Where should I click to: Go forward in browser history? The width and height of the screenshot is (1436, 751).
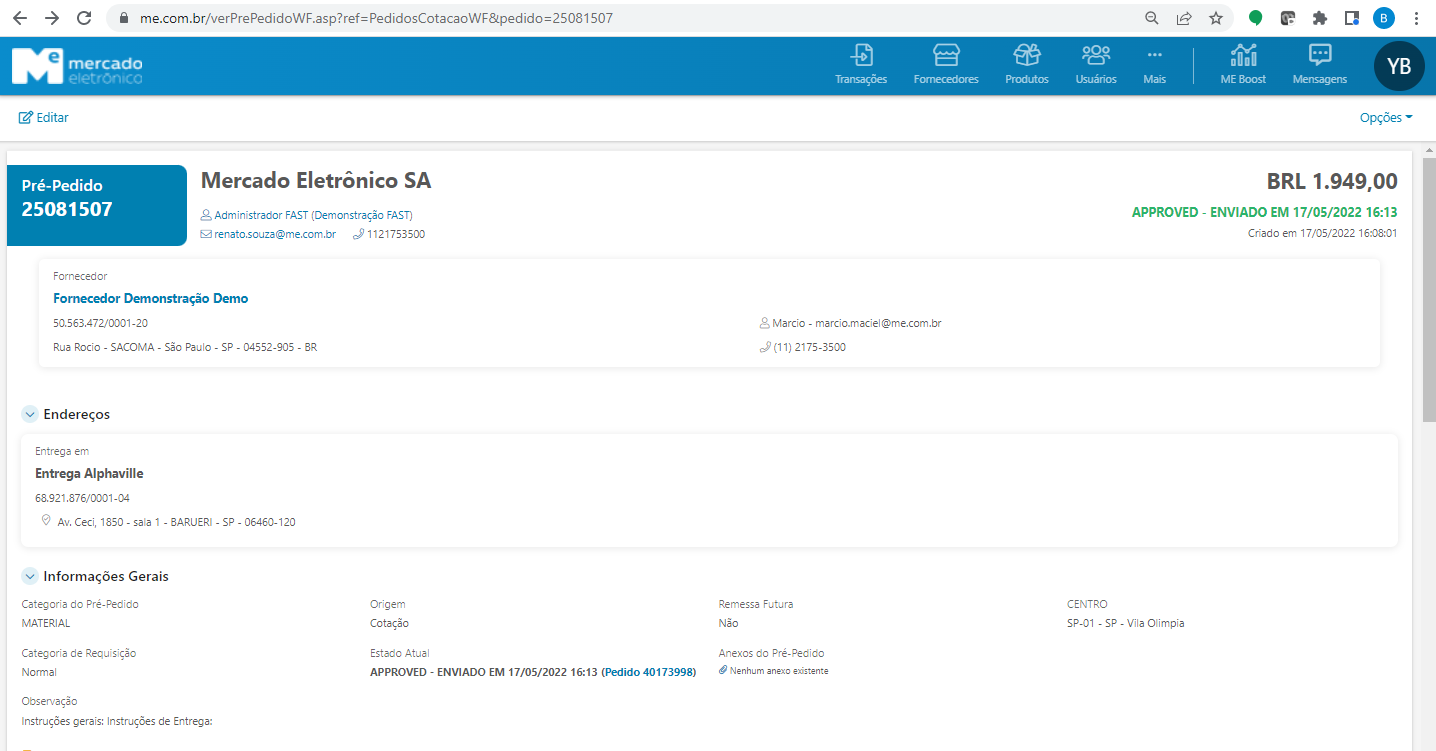(52, 18)
